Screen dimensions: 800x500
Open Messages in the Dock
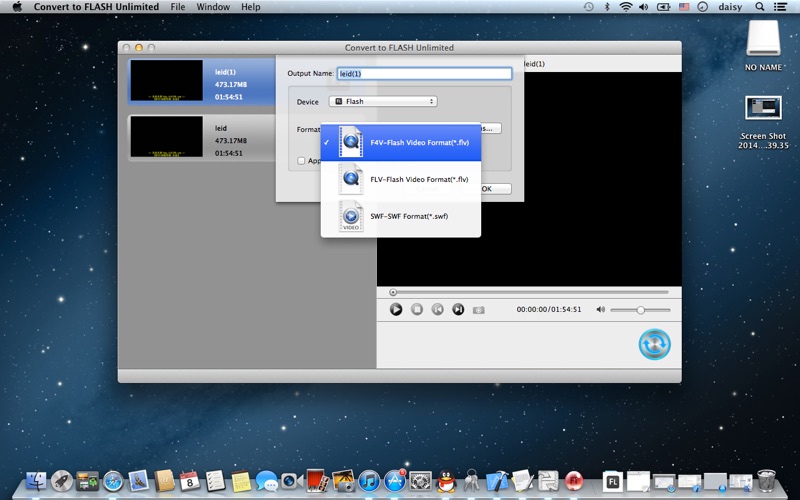coord(266,481)
